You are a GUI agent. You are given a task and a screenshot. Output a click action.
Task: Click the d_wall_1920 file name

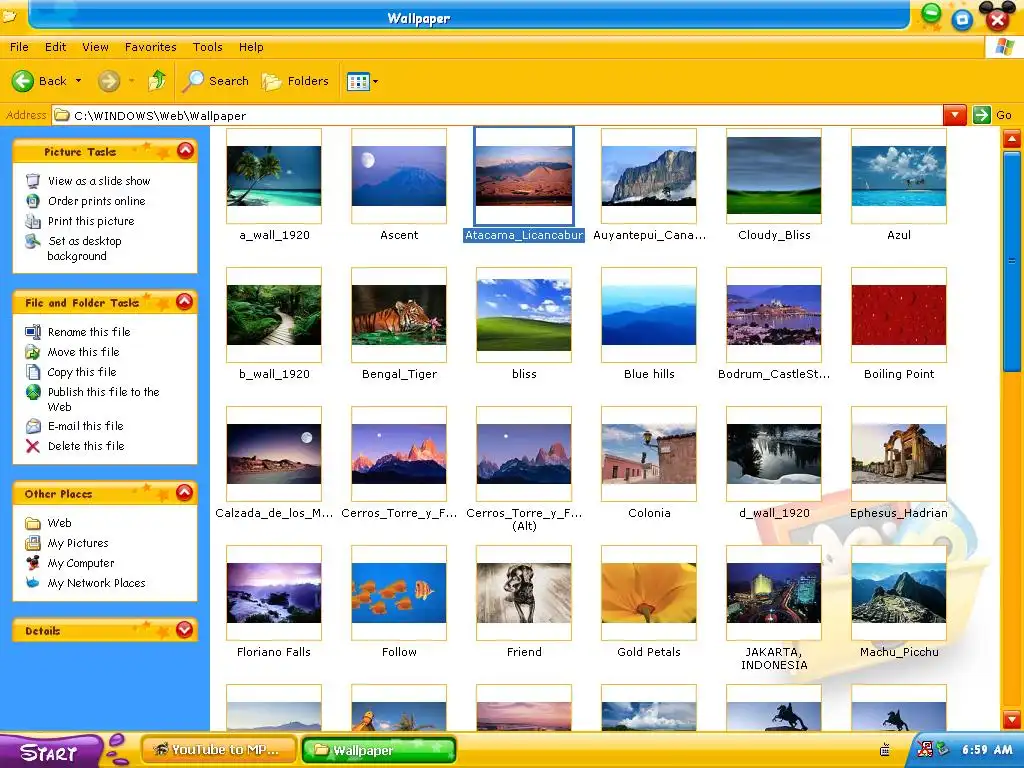coord(774,513)
